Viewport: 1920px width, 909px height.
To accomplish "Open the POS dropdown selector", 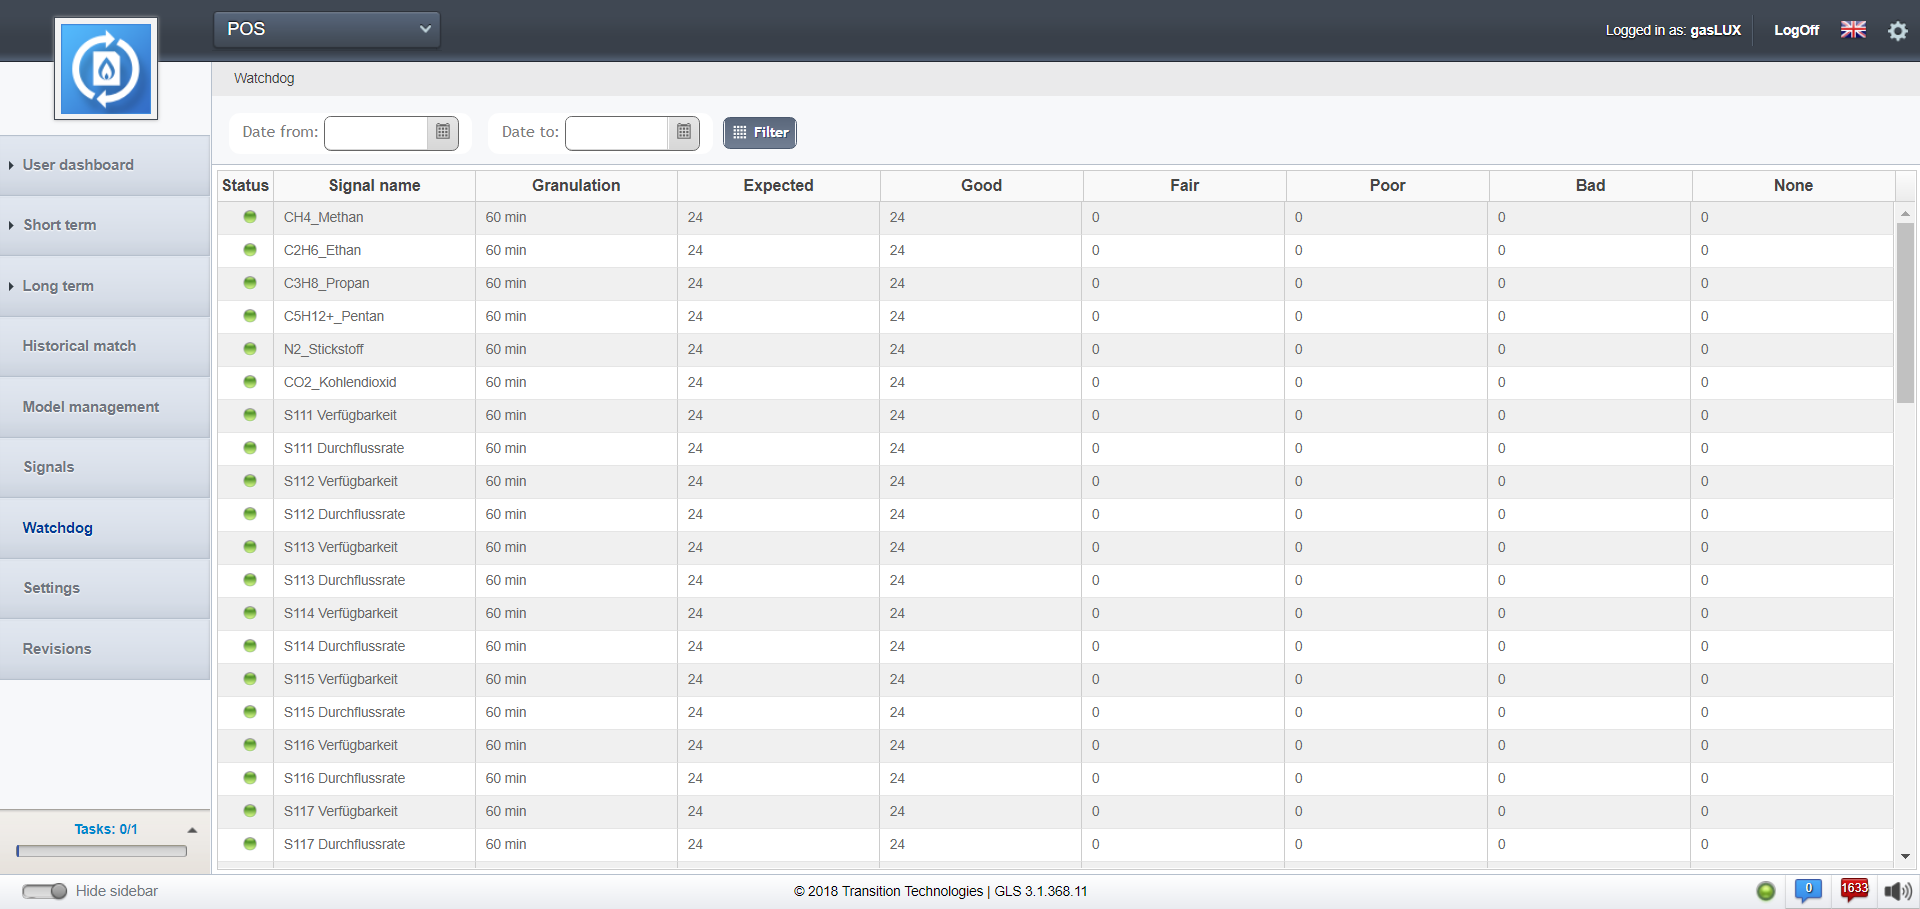I will click(x=327, y=29).
